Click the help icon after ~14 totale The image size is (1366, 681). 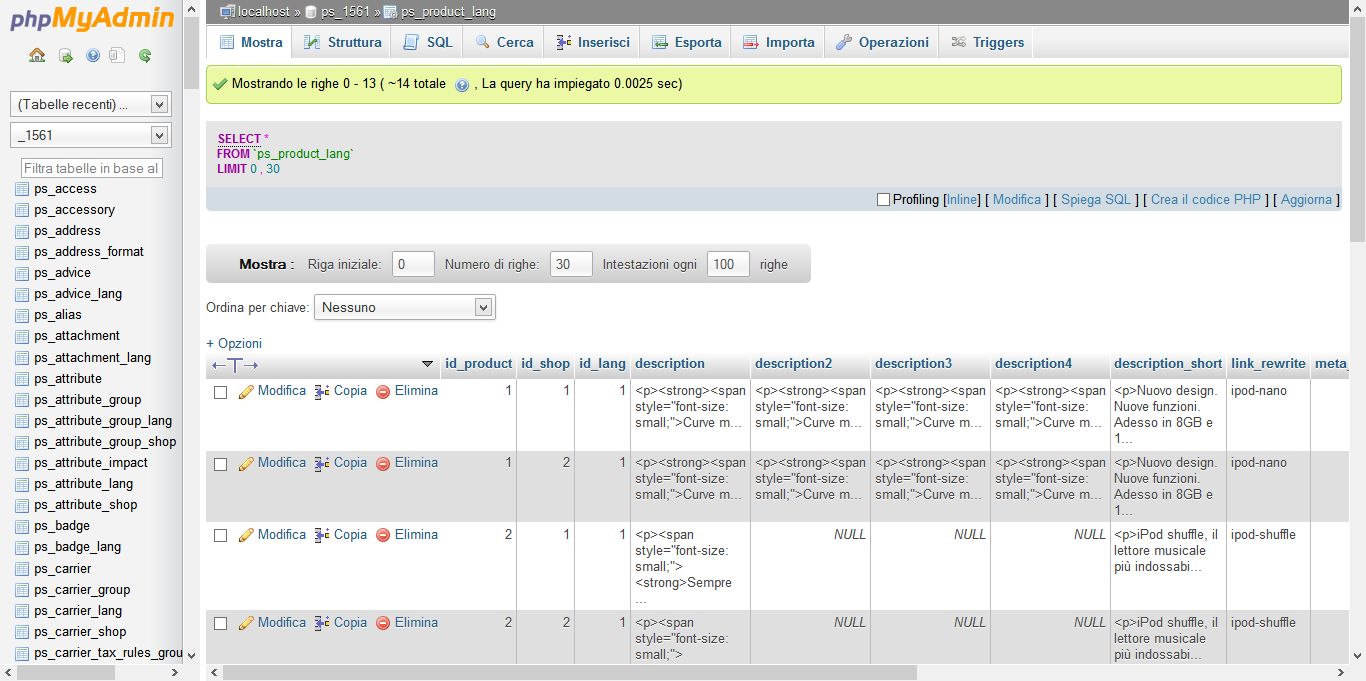[462, 85]
